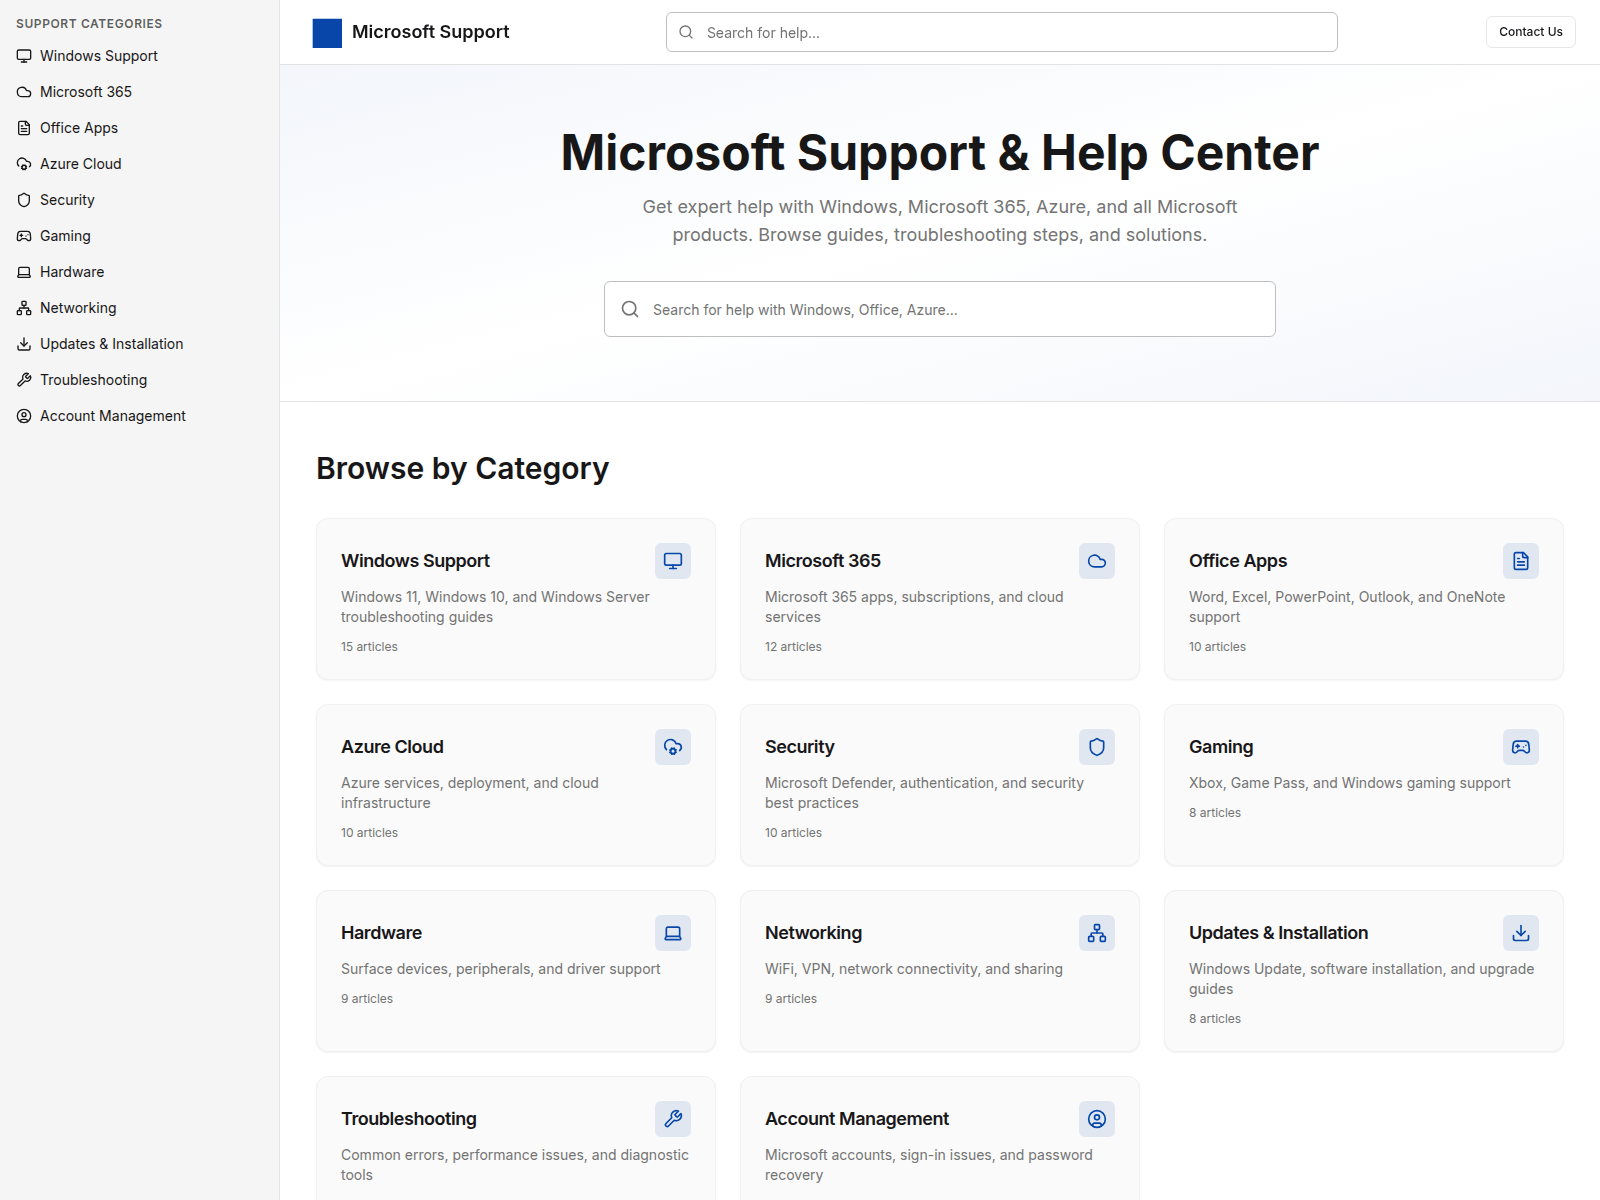Click the blue Microsoft Support logo square
1600x1200 pixels.
pyautogui.click(x=327, y=33)
